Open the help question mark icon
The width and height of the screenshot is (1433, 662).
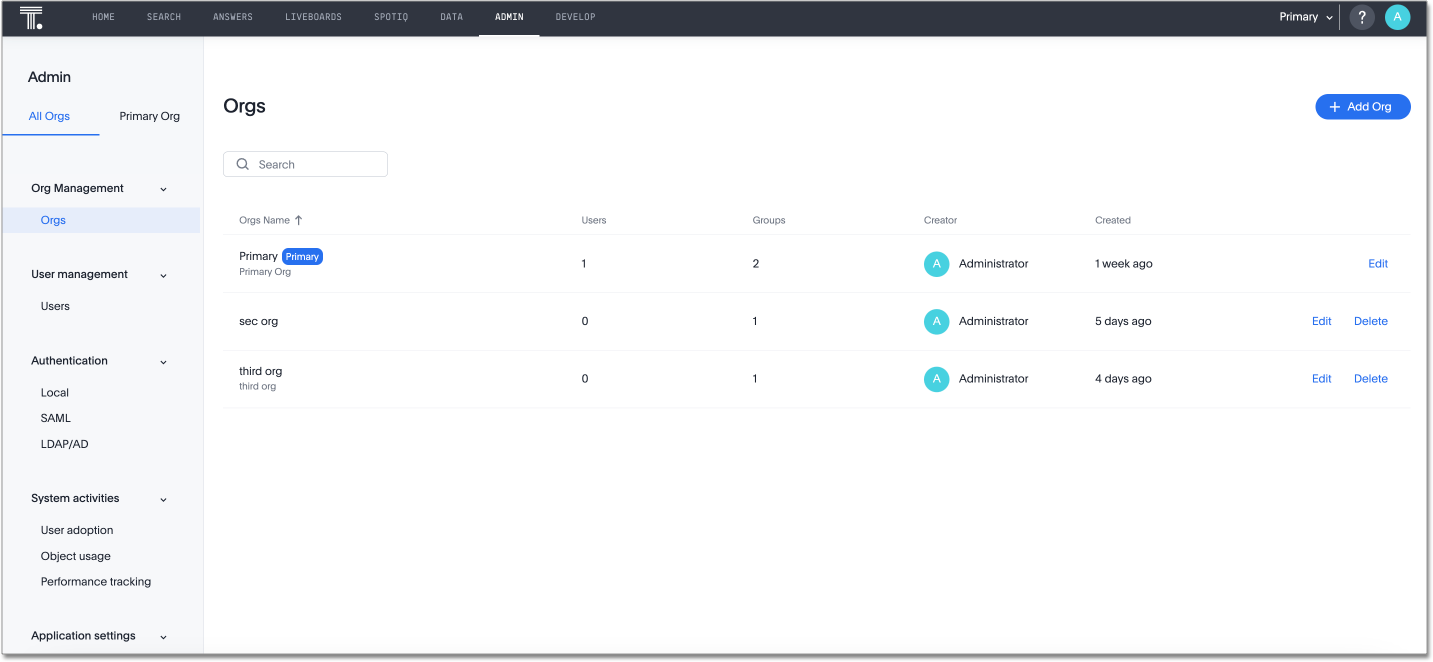[1361, 17]
